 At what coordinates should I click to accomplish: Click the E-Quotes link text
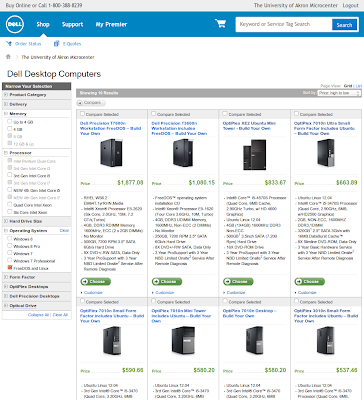72,44
